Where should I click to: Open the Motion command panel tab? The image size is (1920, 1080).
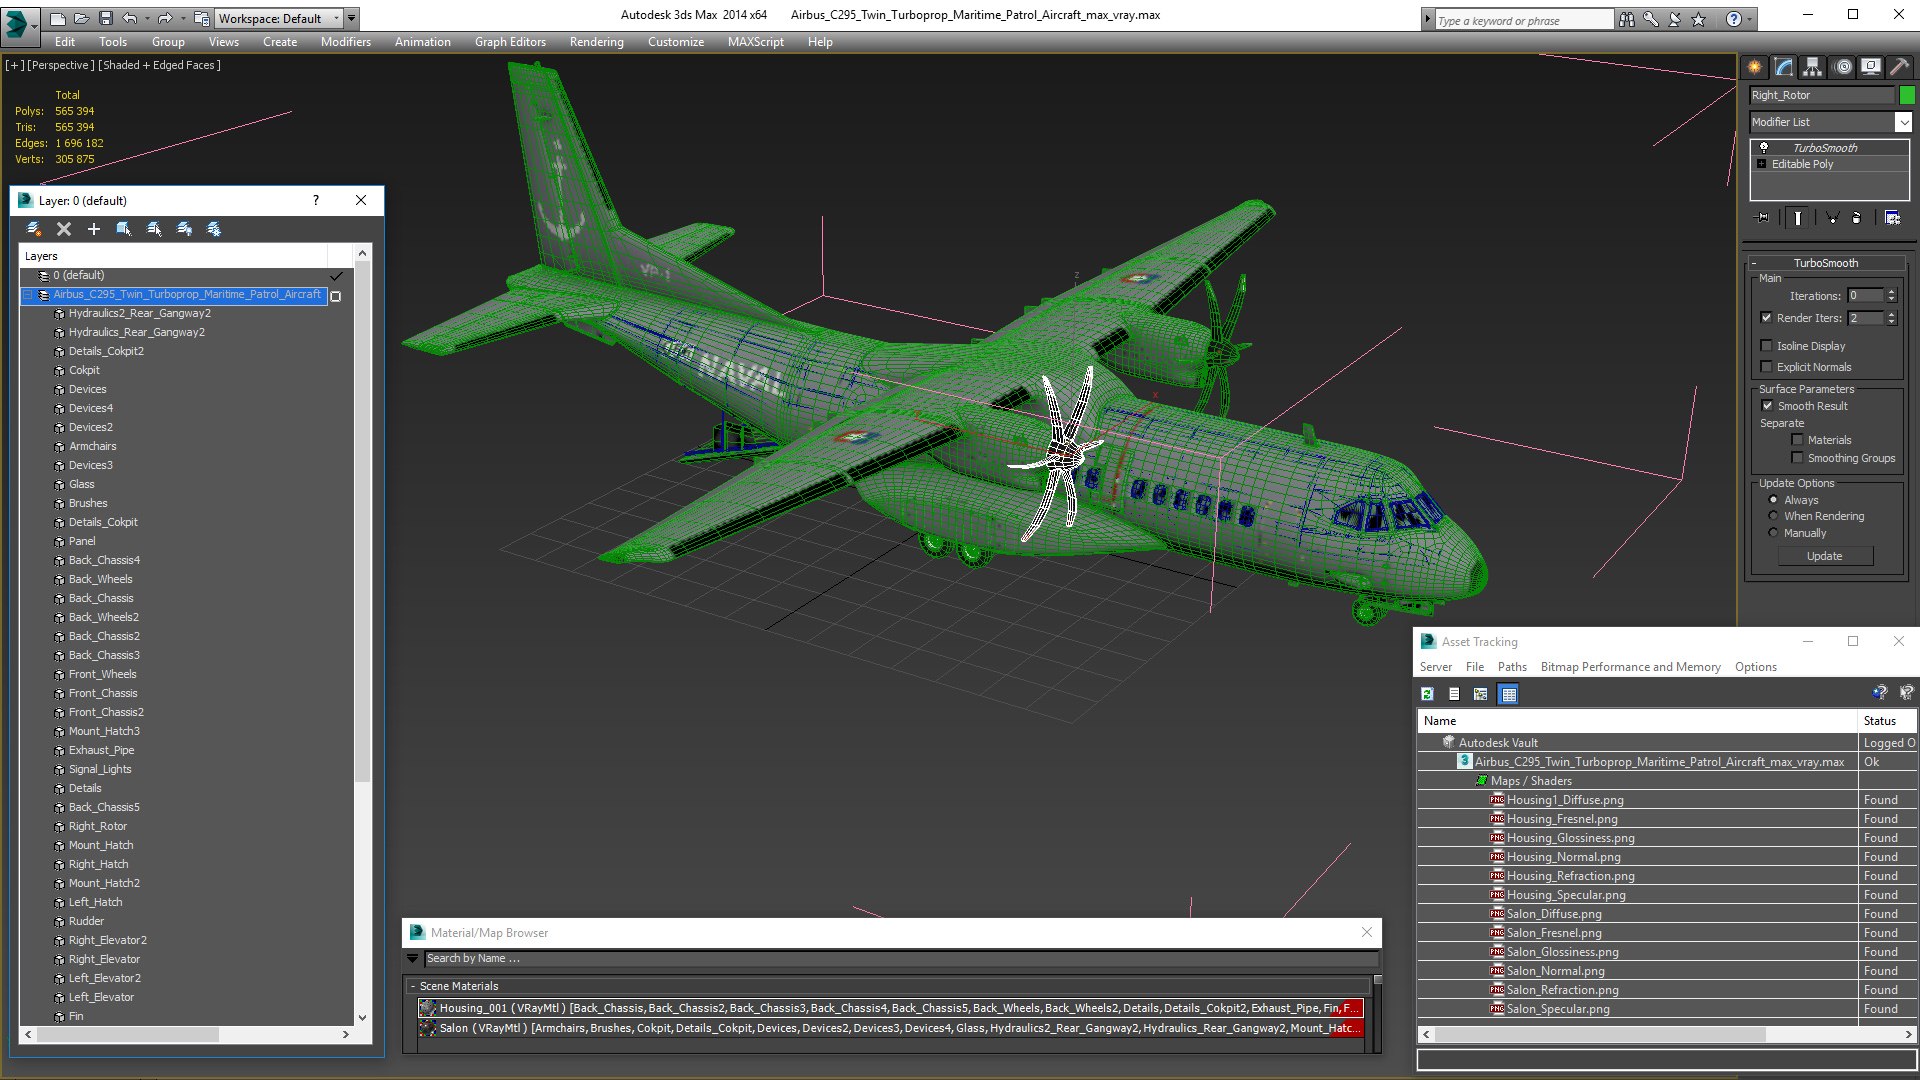pos(1843,67)
